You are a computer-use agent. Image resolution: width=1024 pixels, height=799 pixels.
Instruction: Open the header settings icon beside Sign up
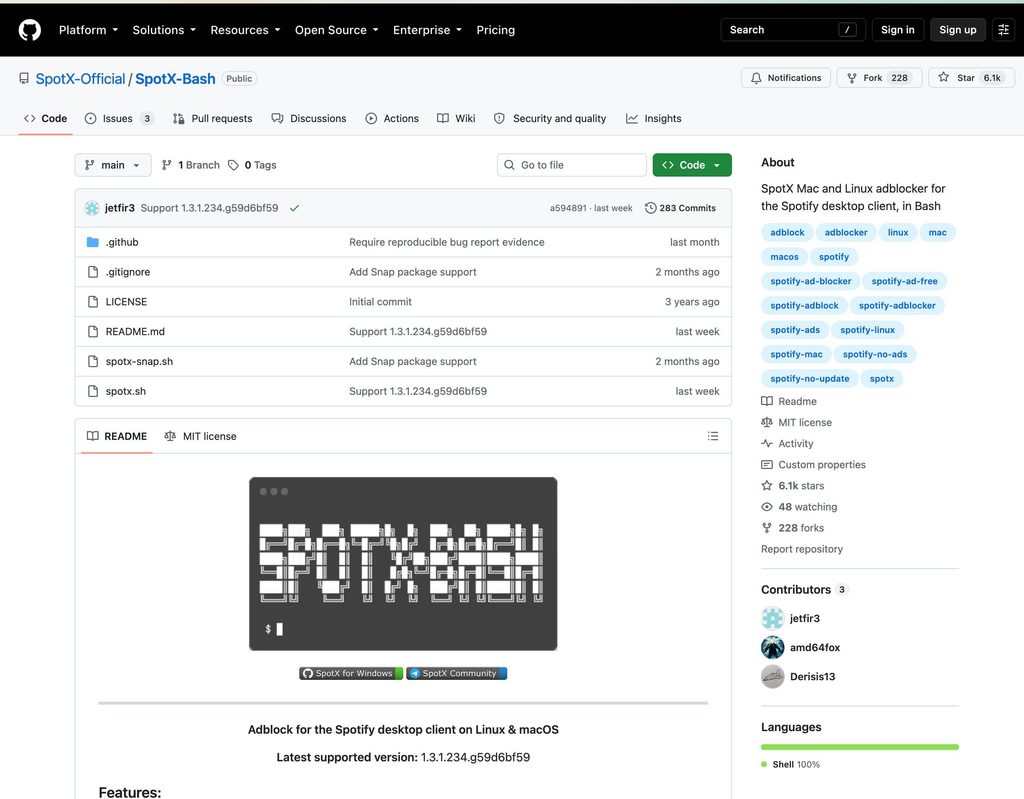click(x=1003, y=30)
